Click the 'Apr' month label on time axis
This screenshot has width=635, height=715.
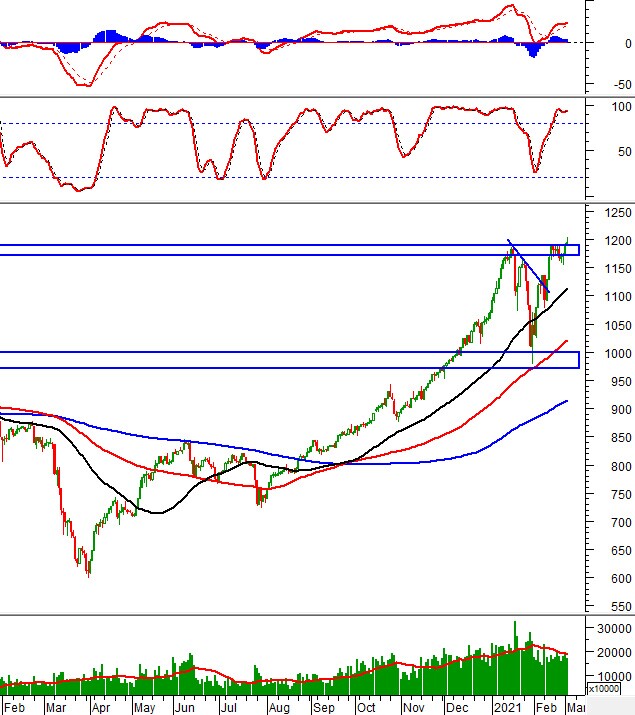[101, 708]
